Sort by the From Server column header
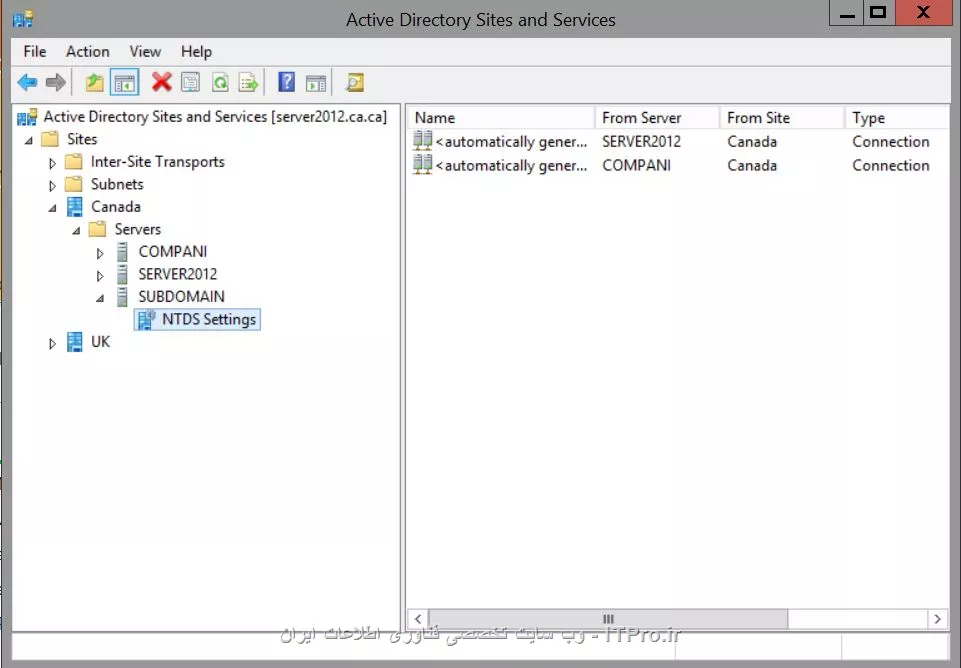 (657, 118)
